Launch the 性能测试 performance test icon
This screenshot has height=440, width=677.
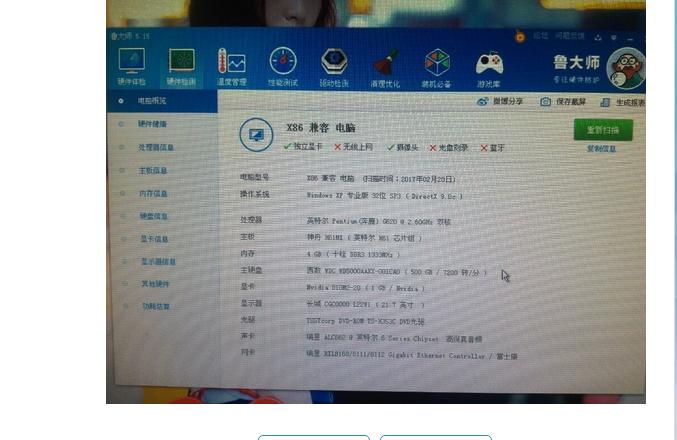pos(283,67)
